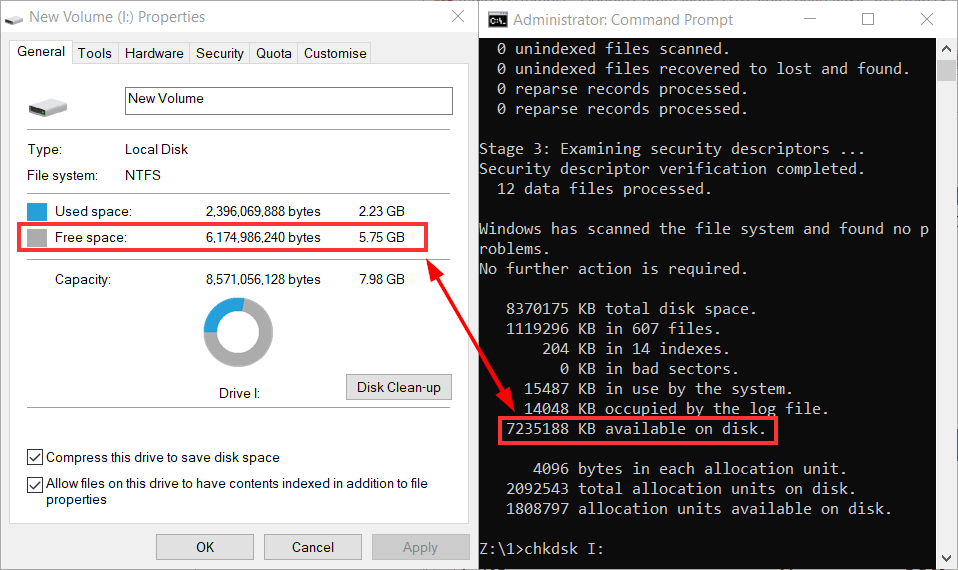Click the blue Used space color square
958x570 pixels.
(37, 211)
